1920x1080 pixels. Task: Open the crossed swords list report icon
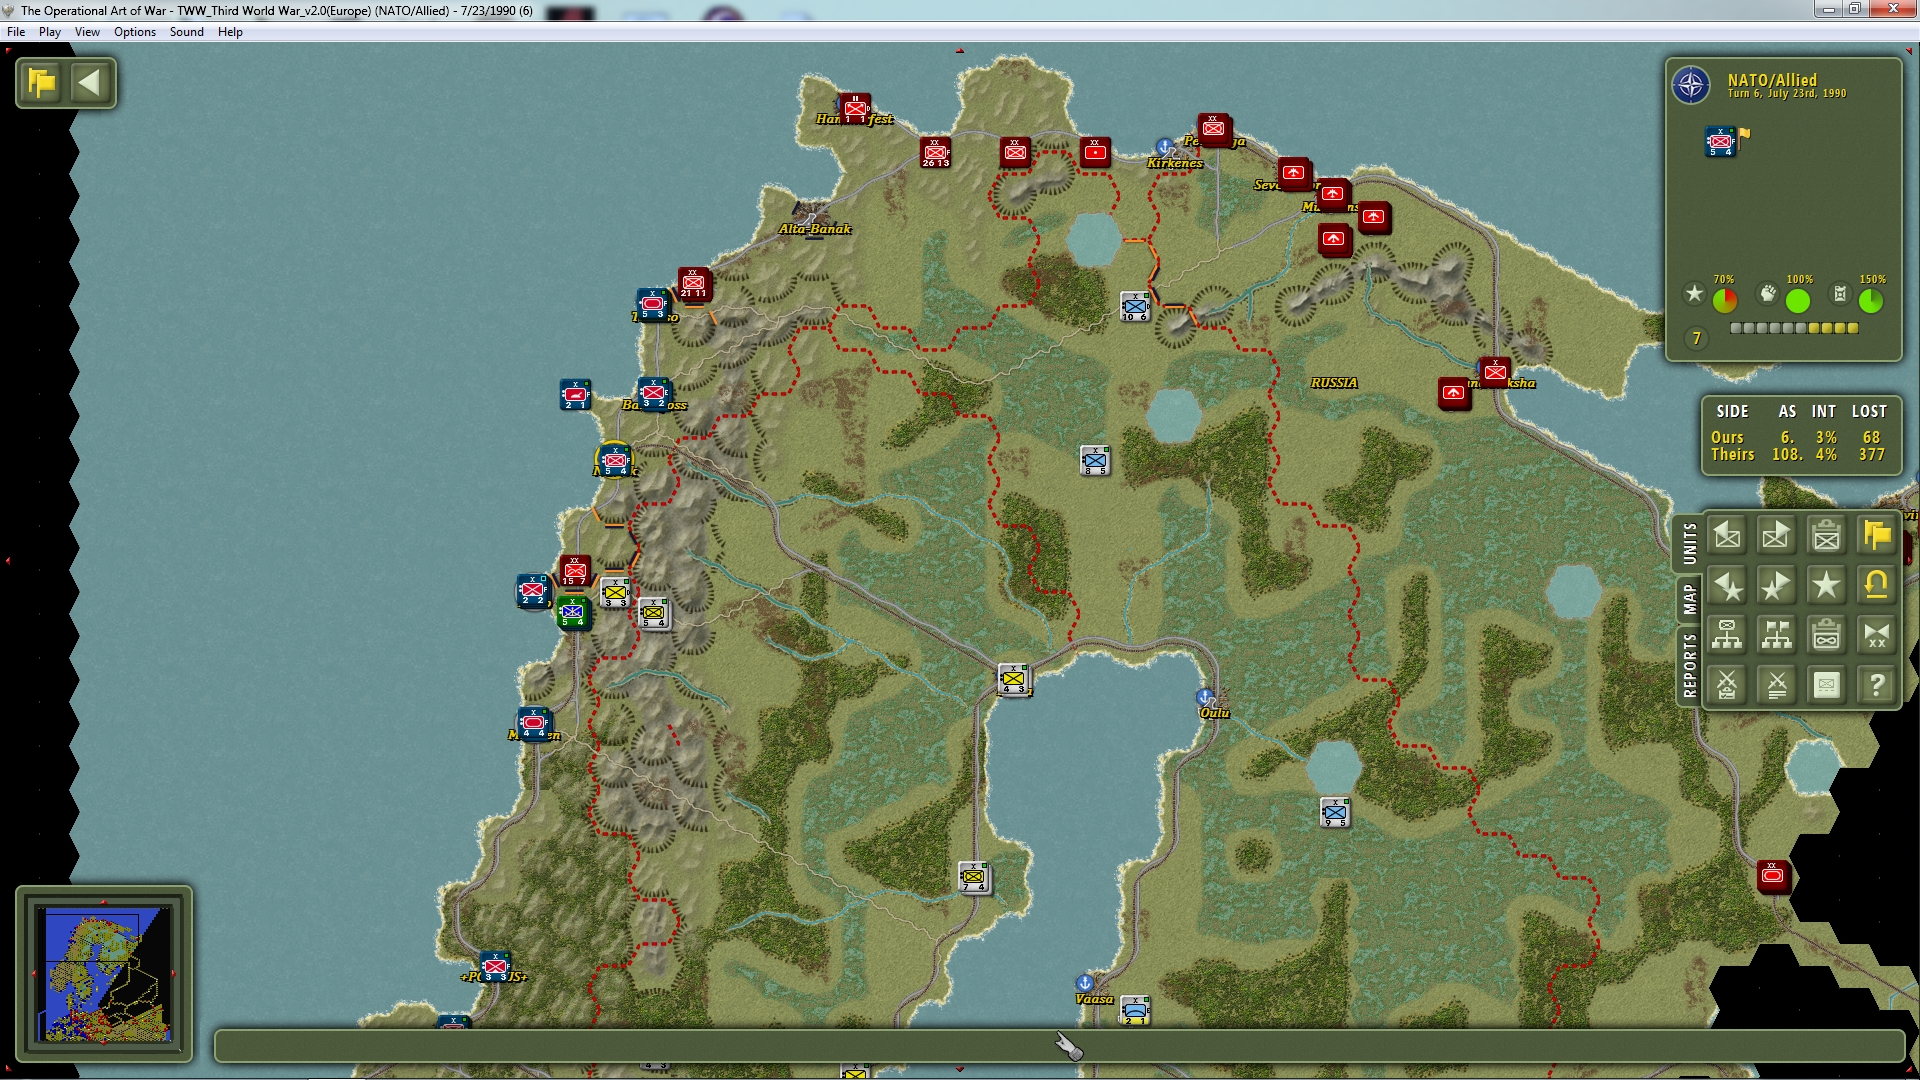click(1777, 686)
